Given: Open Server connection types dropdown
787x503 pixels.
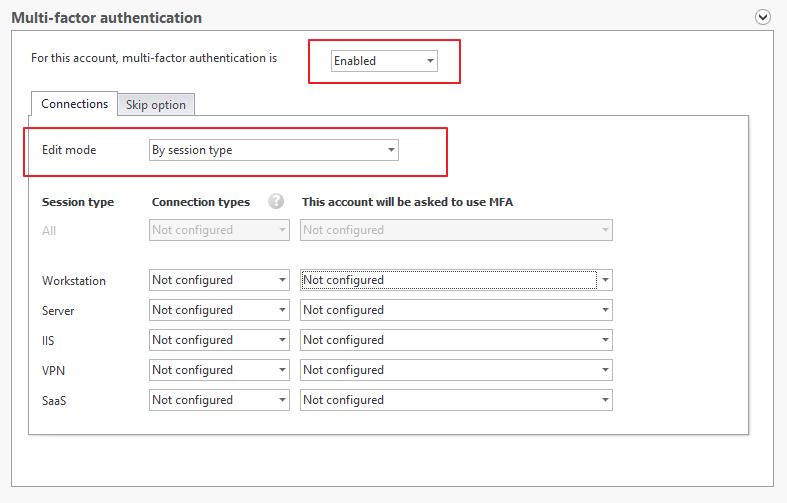Looking at the screenshot, I should [219, 310].
